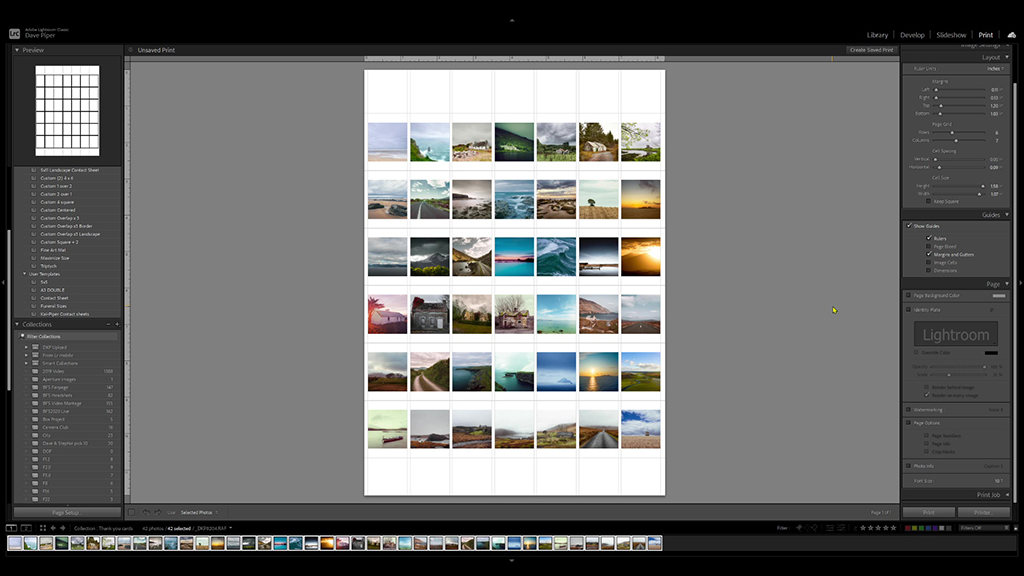This screenshot has height=576, width=1024.
Task: Toggle the Keep Square checkbox
Action: click(x=929, y=201)
